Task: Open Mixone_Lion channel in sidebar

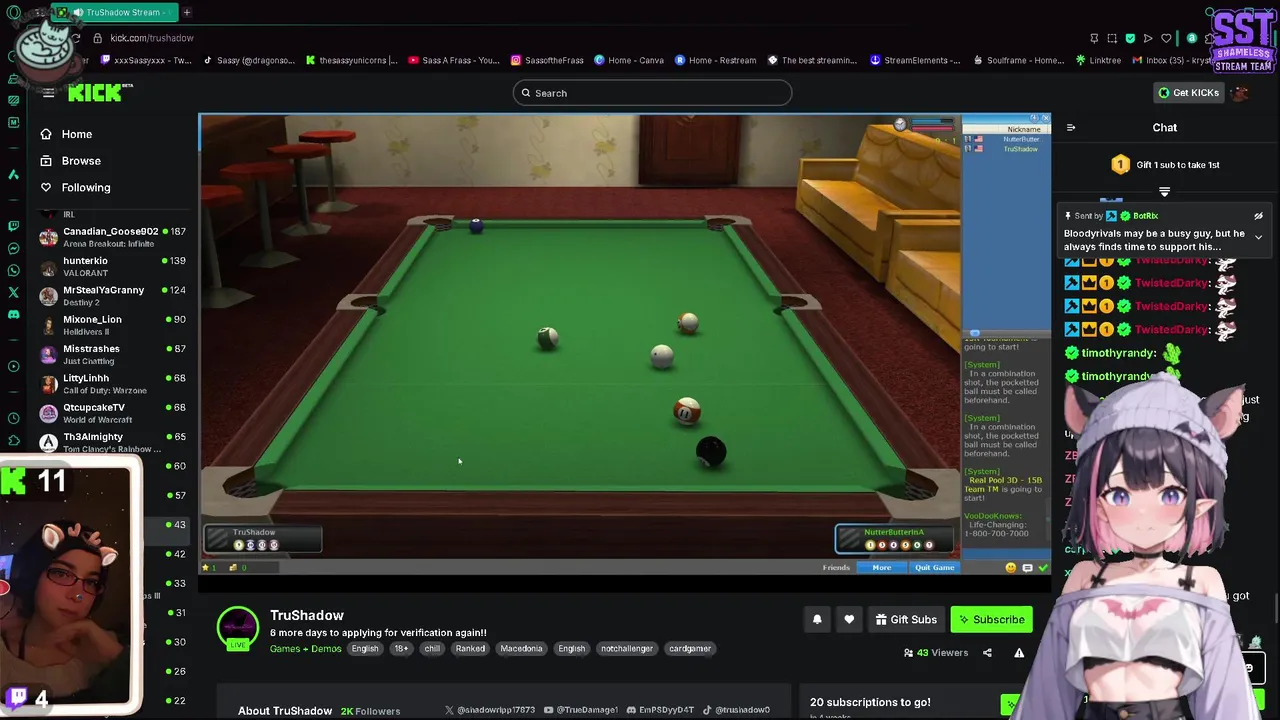Action: pyautogui.click(x=112, y=325)
